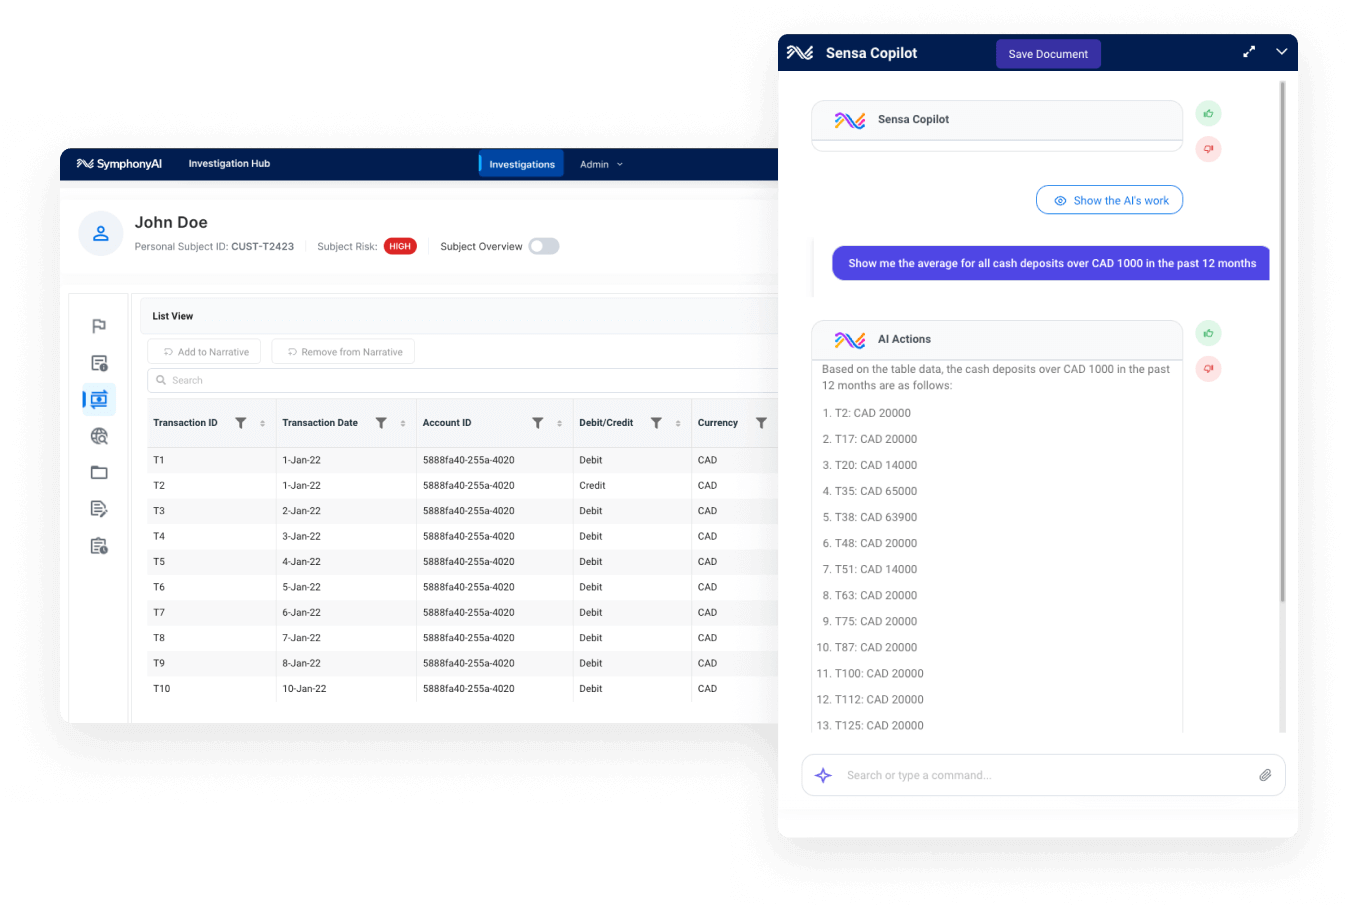Filter the Debit/Credit column

tap(656, 423)
